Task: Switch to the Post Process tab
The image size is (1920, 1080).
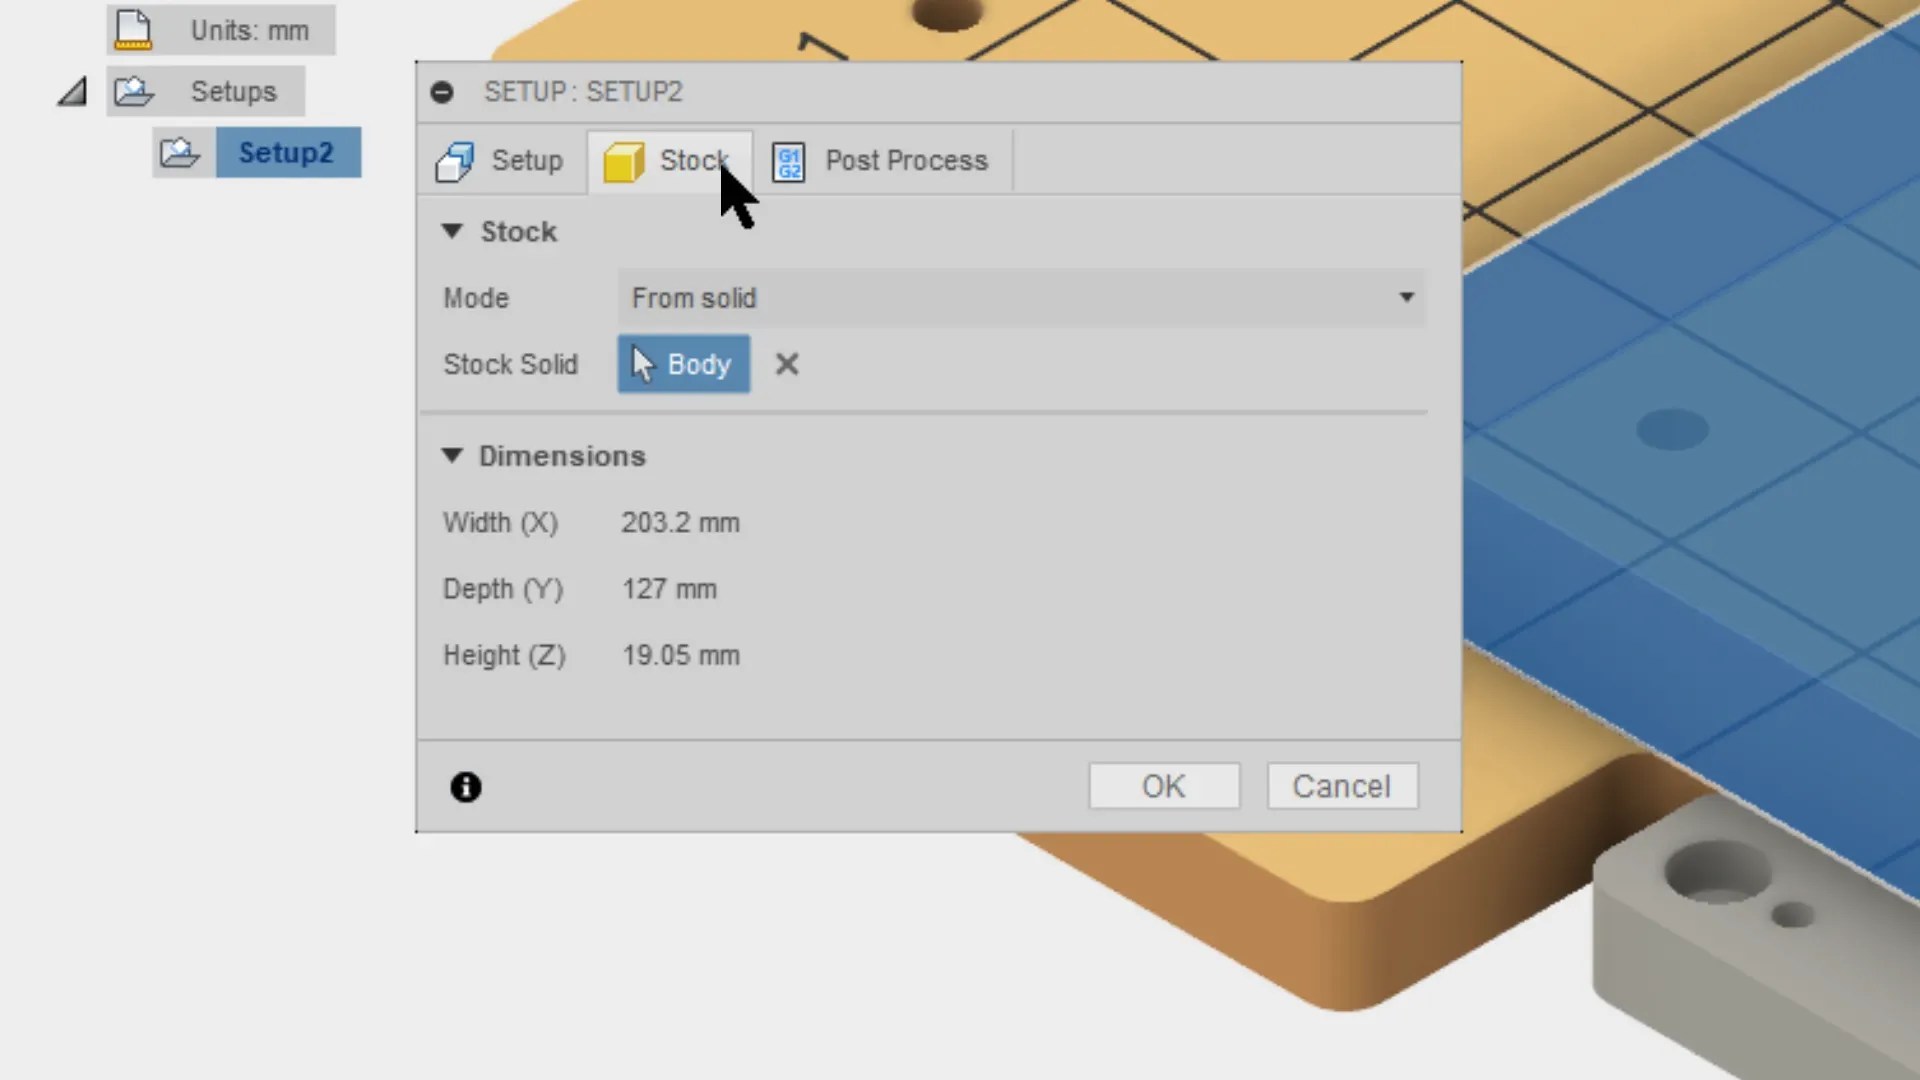Action: [905, 161]
